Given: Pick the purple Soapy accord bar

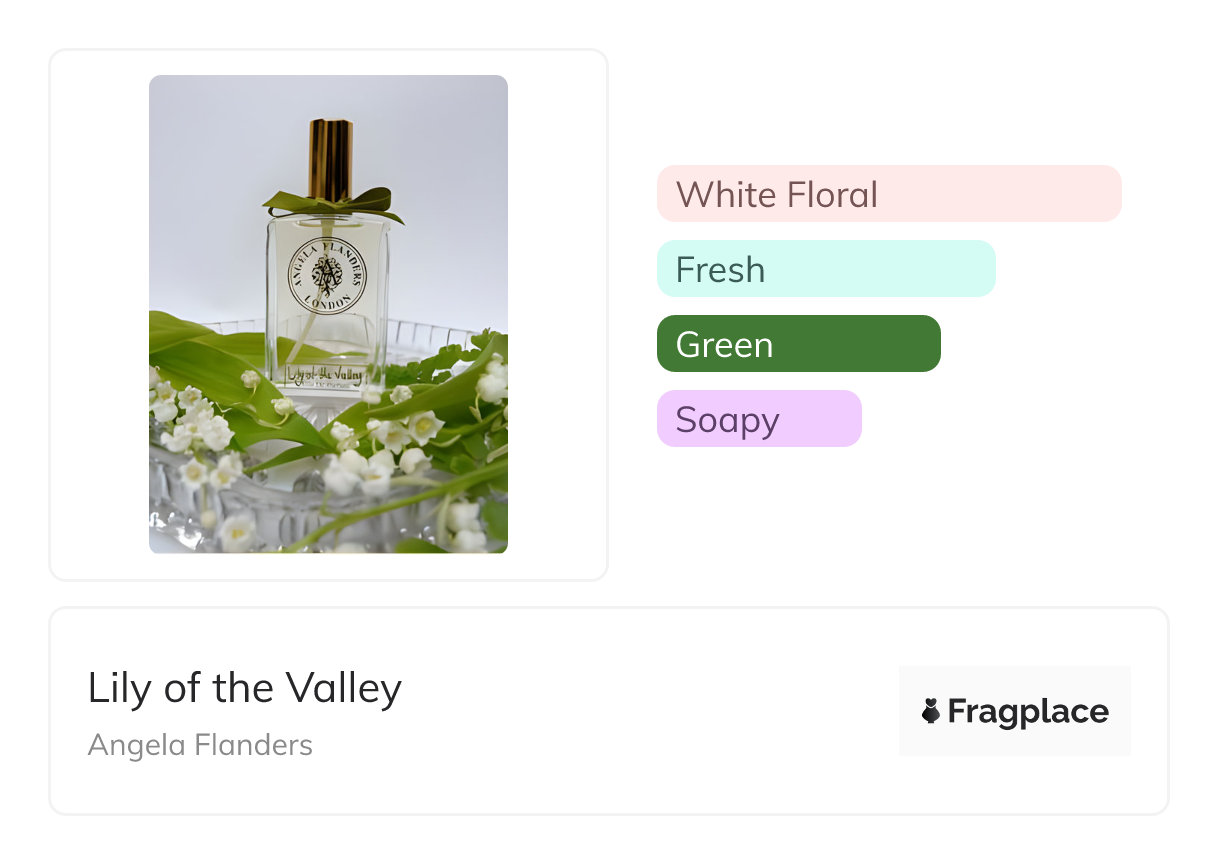Looking at the screenshot, I should tap(758, 419).
